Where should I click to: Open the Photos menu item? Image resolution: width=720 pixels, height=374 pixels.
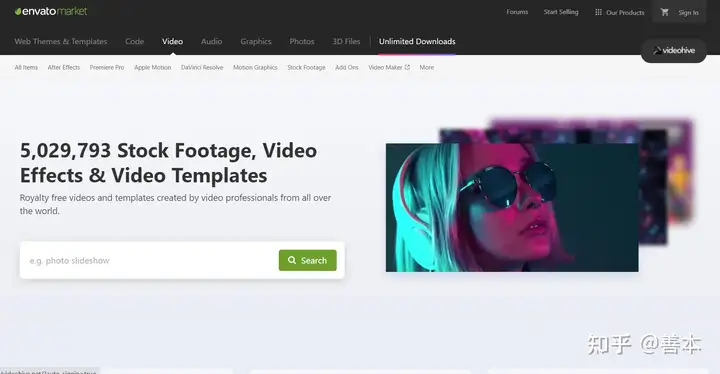302,41
